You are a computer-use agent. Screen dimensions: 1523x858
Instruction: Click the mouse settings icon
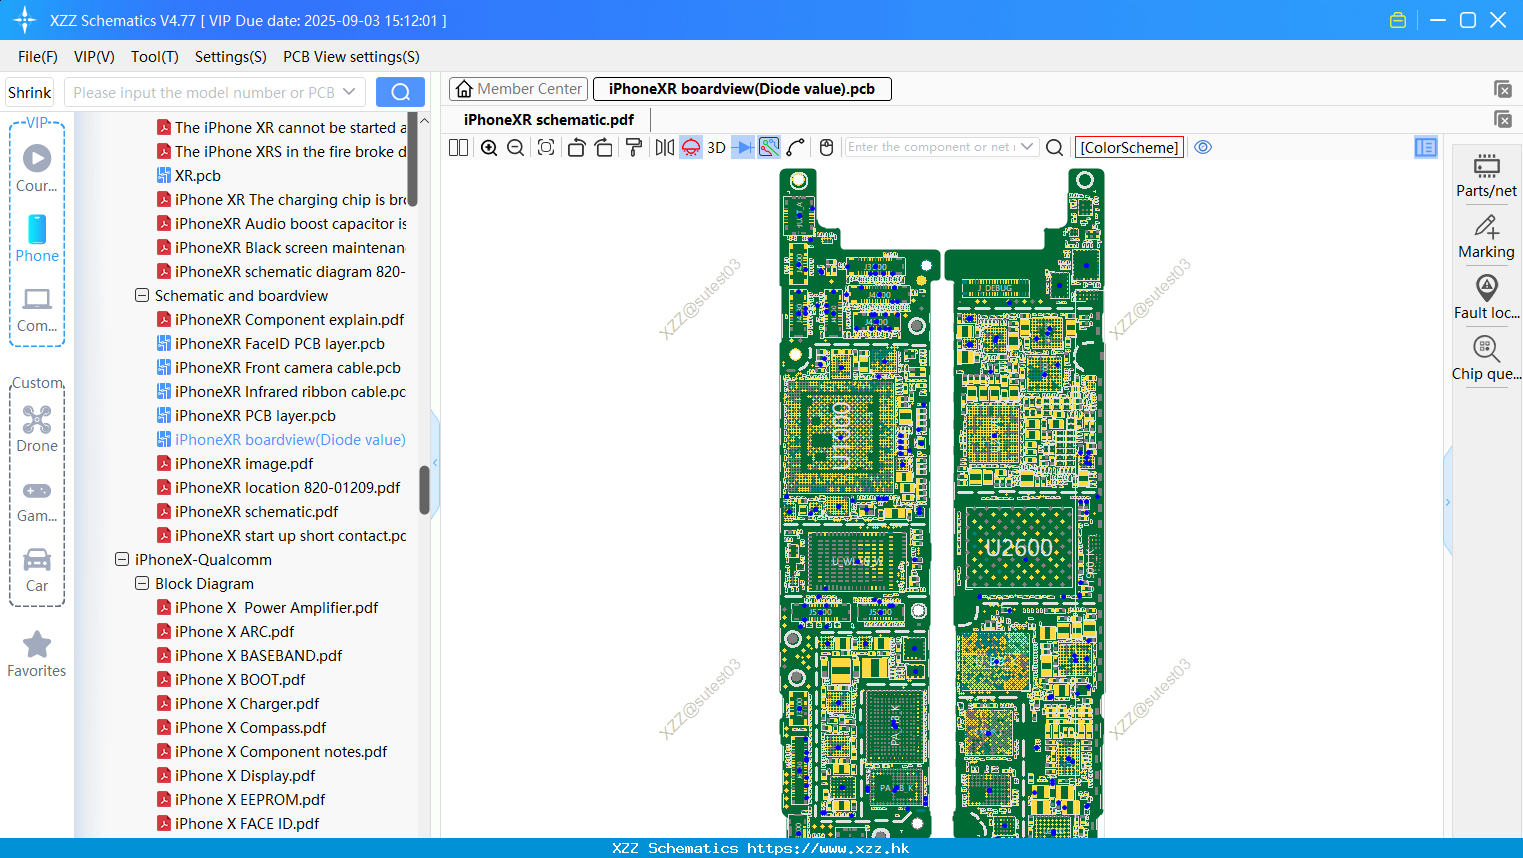[826, 147]
